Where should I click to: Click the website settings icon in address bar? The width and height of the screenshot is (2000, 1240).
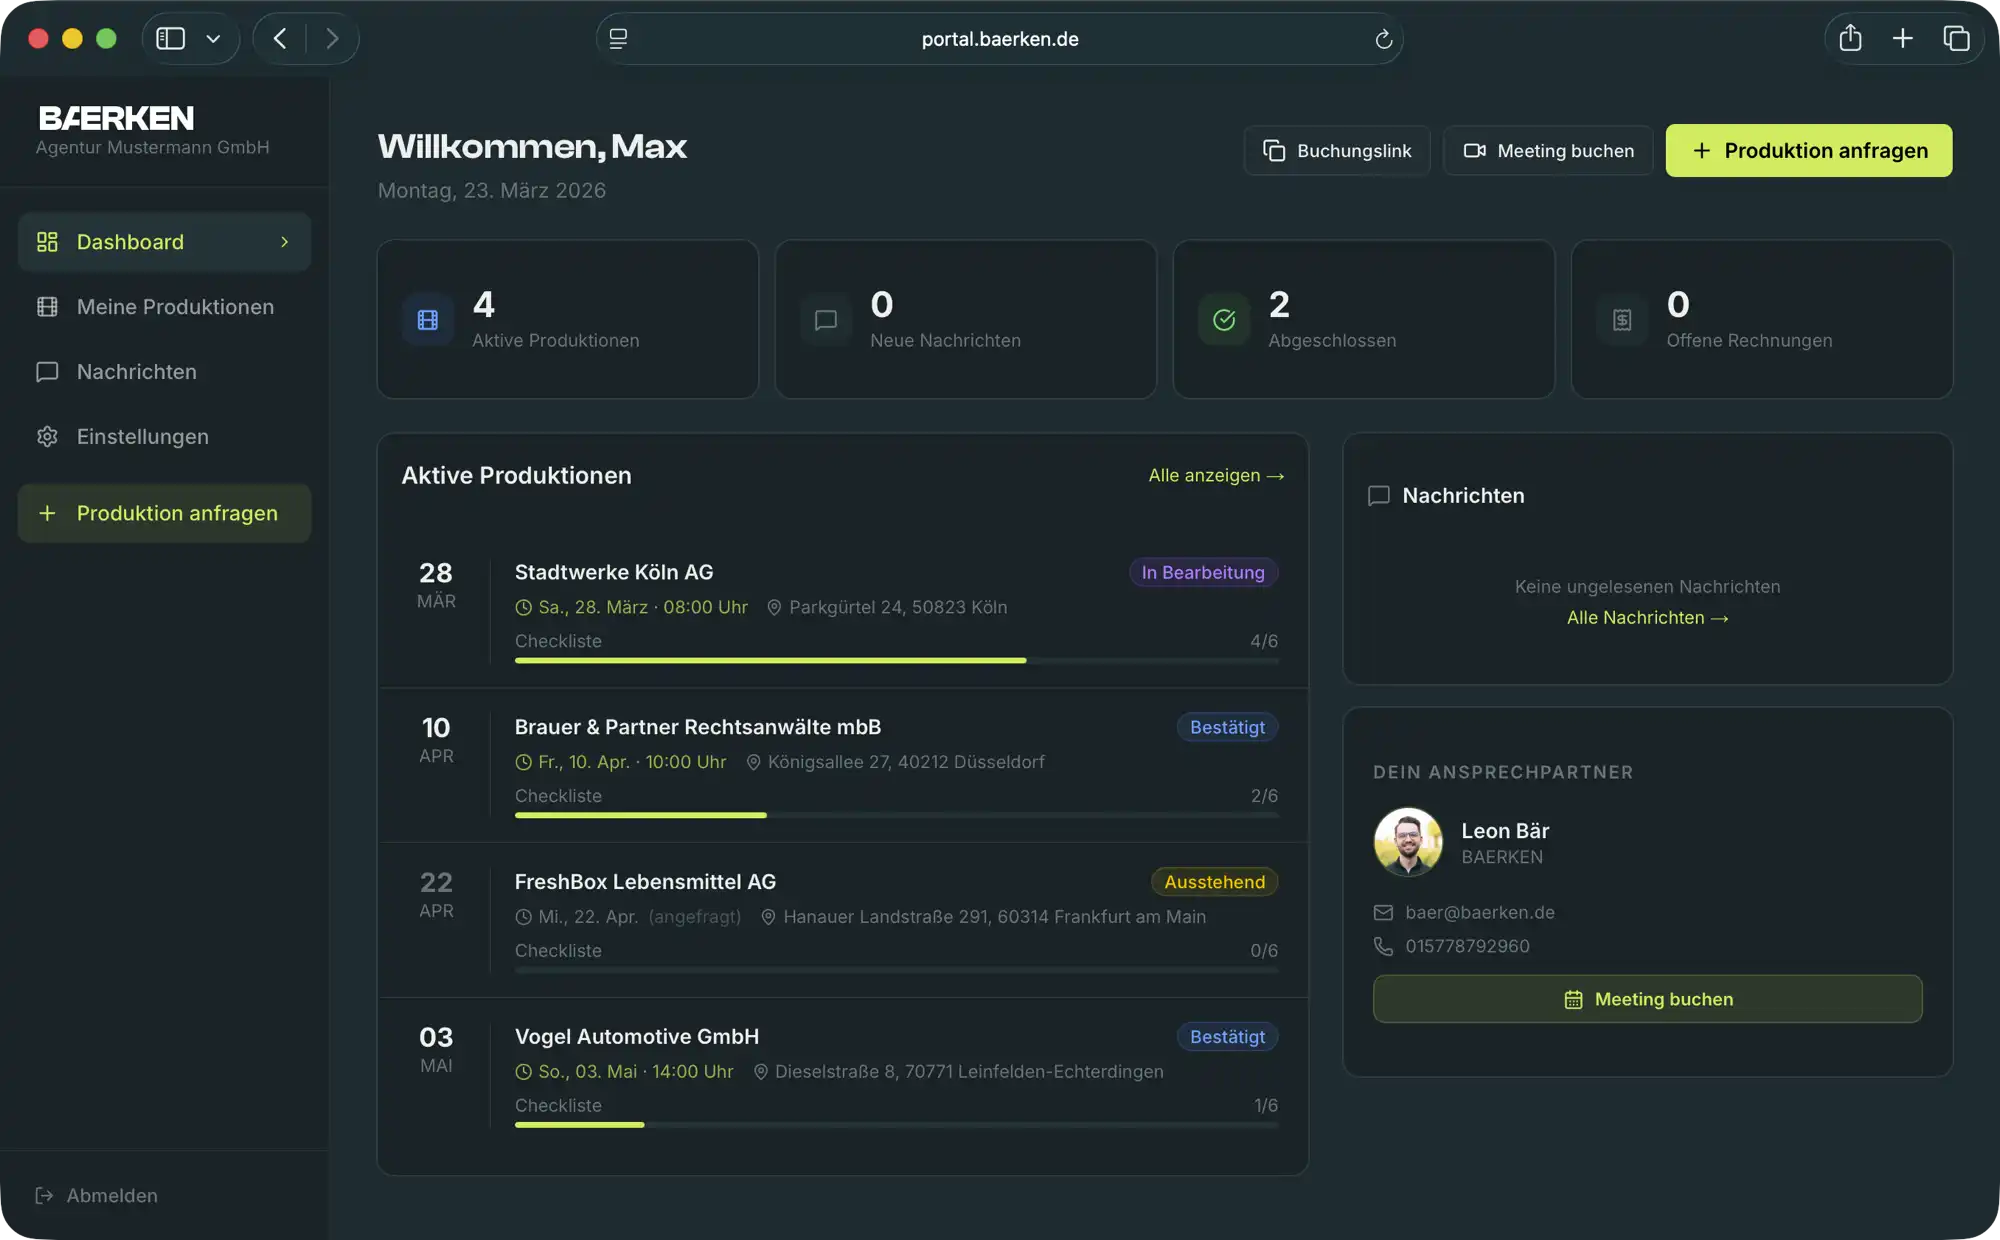click(x=618, y=39)
